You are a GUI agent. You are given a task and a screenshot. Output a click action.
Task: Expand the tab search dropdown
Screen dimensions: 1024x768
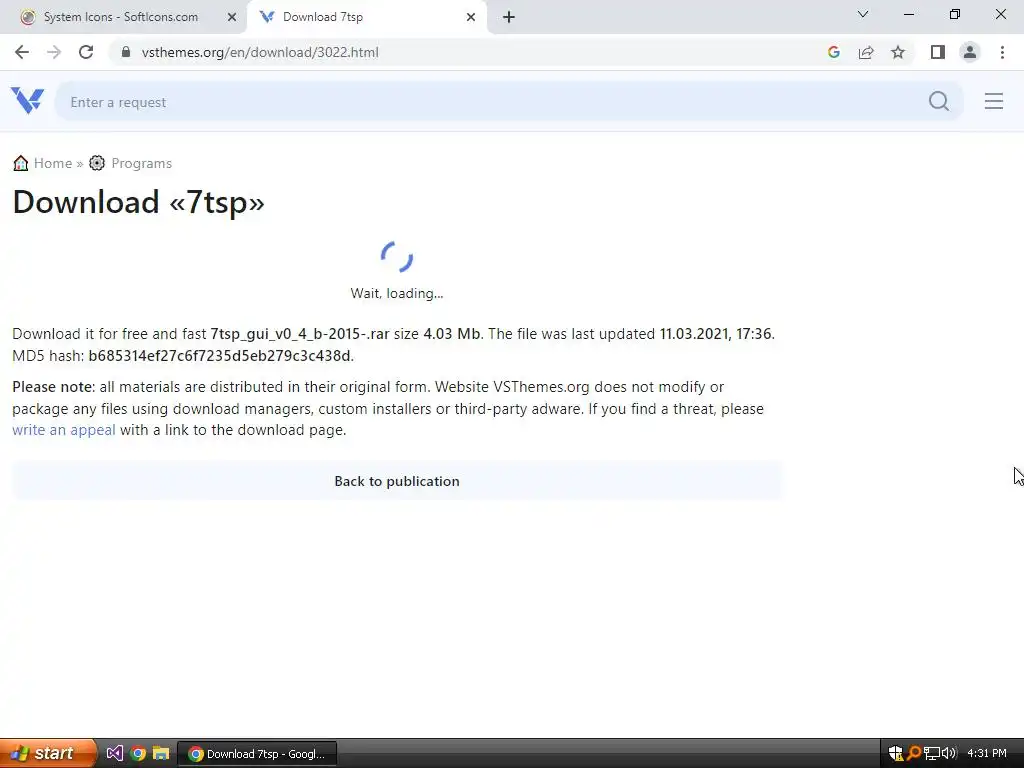(x=863, y=14)
